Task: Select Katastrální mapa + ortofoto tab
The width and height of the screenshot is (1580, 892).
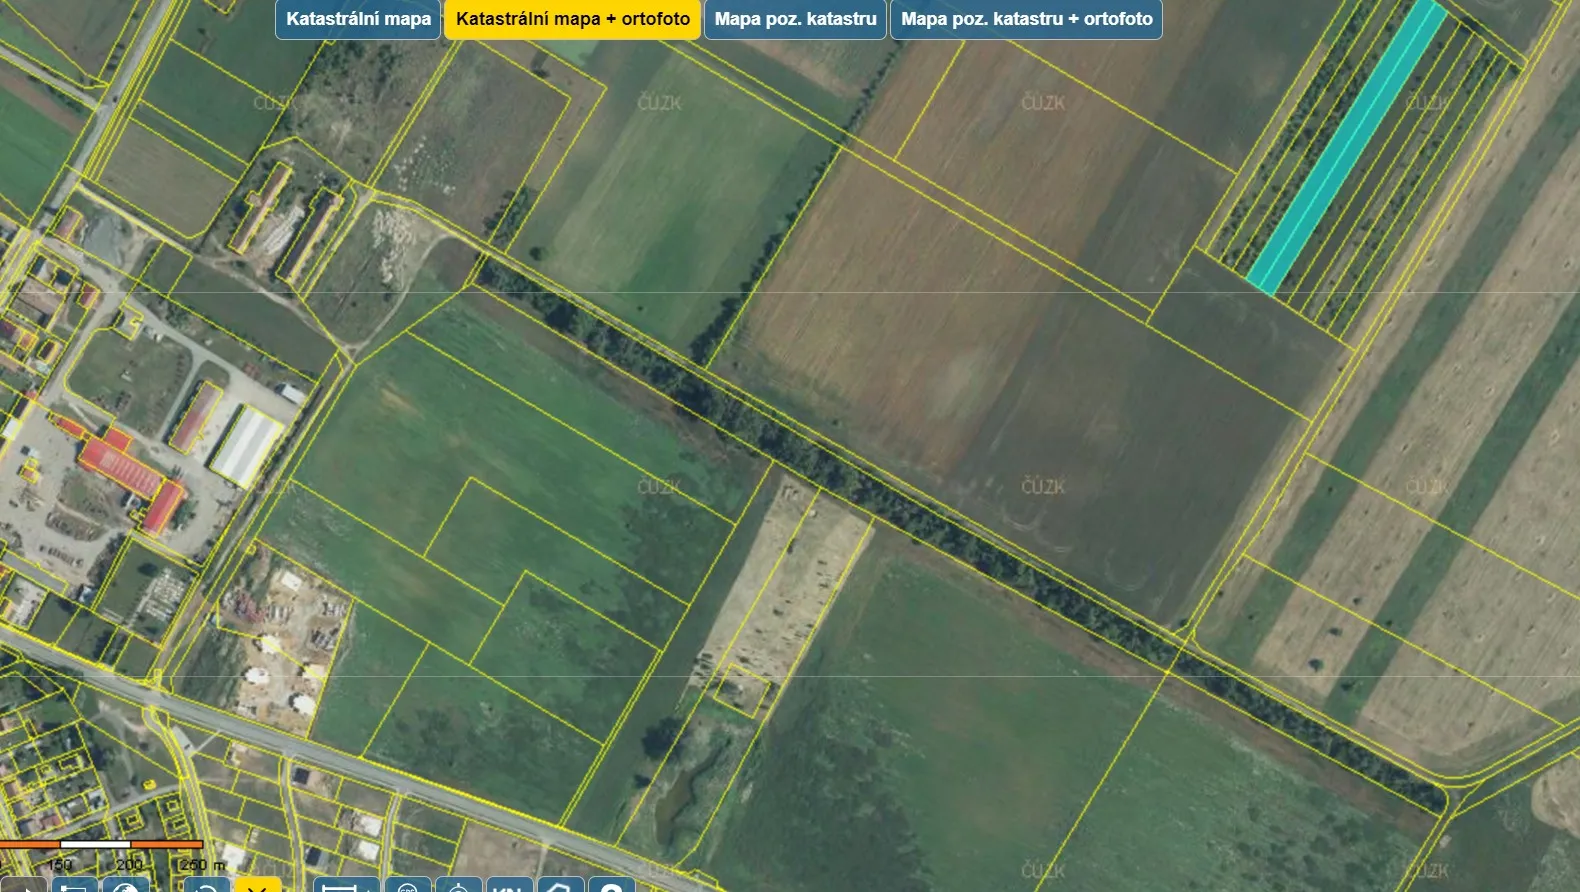Action: 573,19
